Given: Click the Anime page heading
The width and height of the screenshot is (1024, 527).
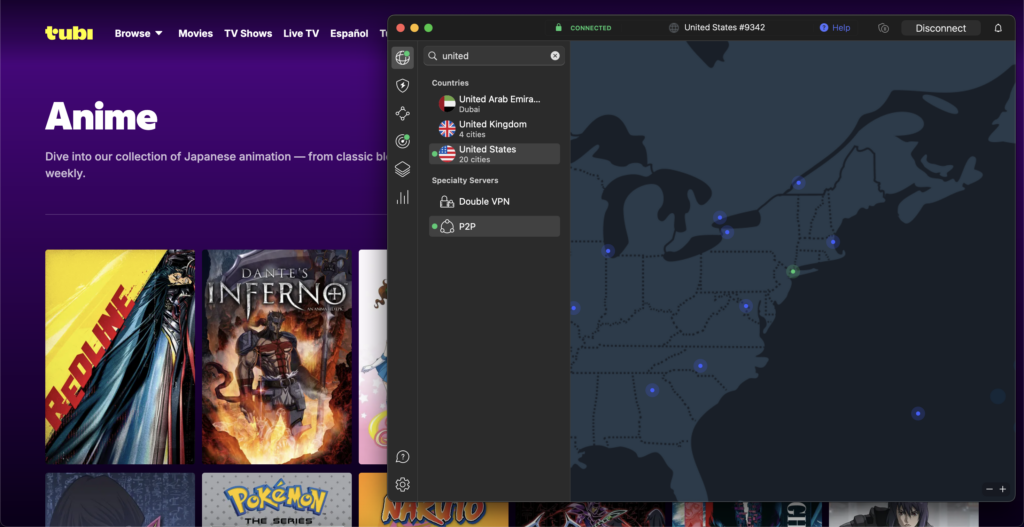Looking at the screenshot, I should pos(101,116).
